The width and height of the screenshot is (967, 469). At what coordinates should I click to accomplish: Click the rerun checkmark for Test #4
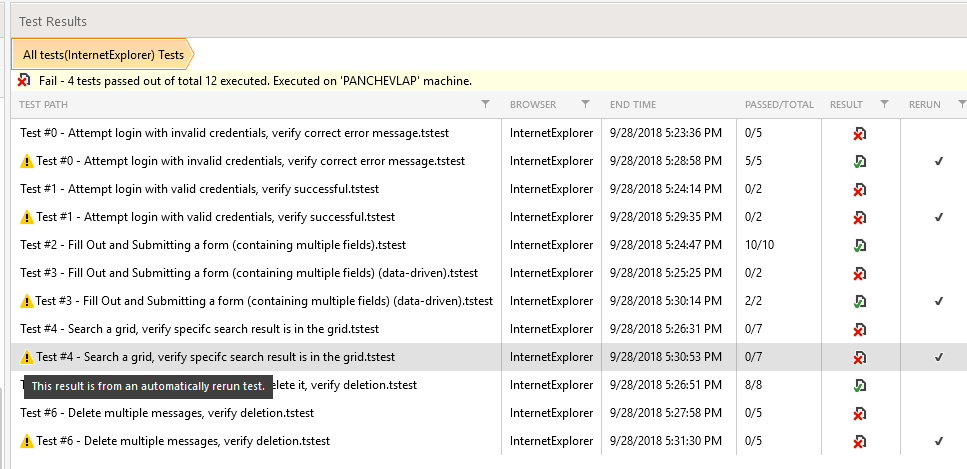pos(939,357)
